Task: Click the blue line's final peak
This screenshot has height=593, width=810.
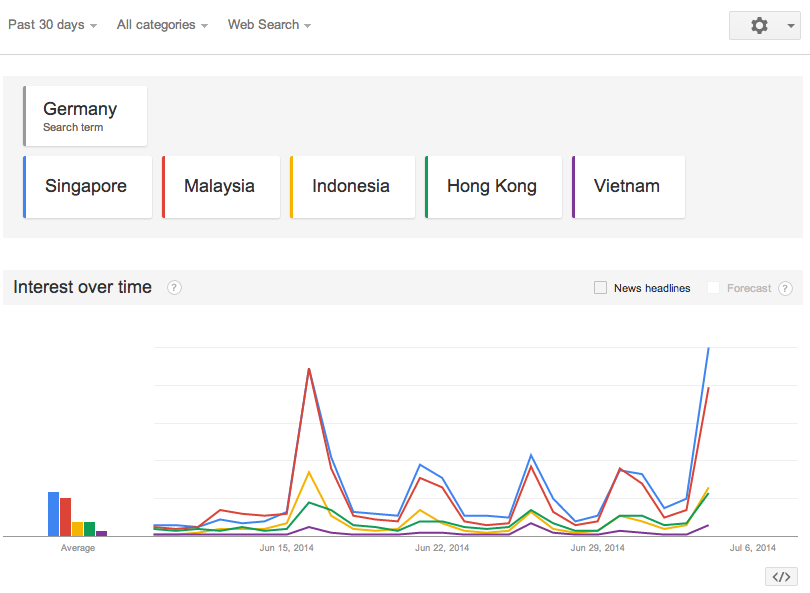Action: pos(708,348)
